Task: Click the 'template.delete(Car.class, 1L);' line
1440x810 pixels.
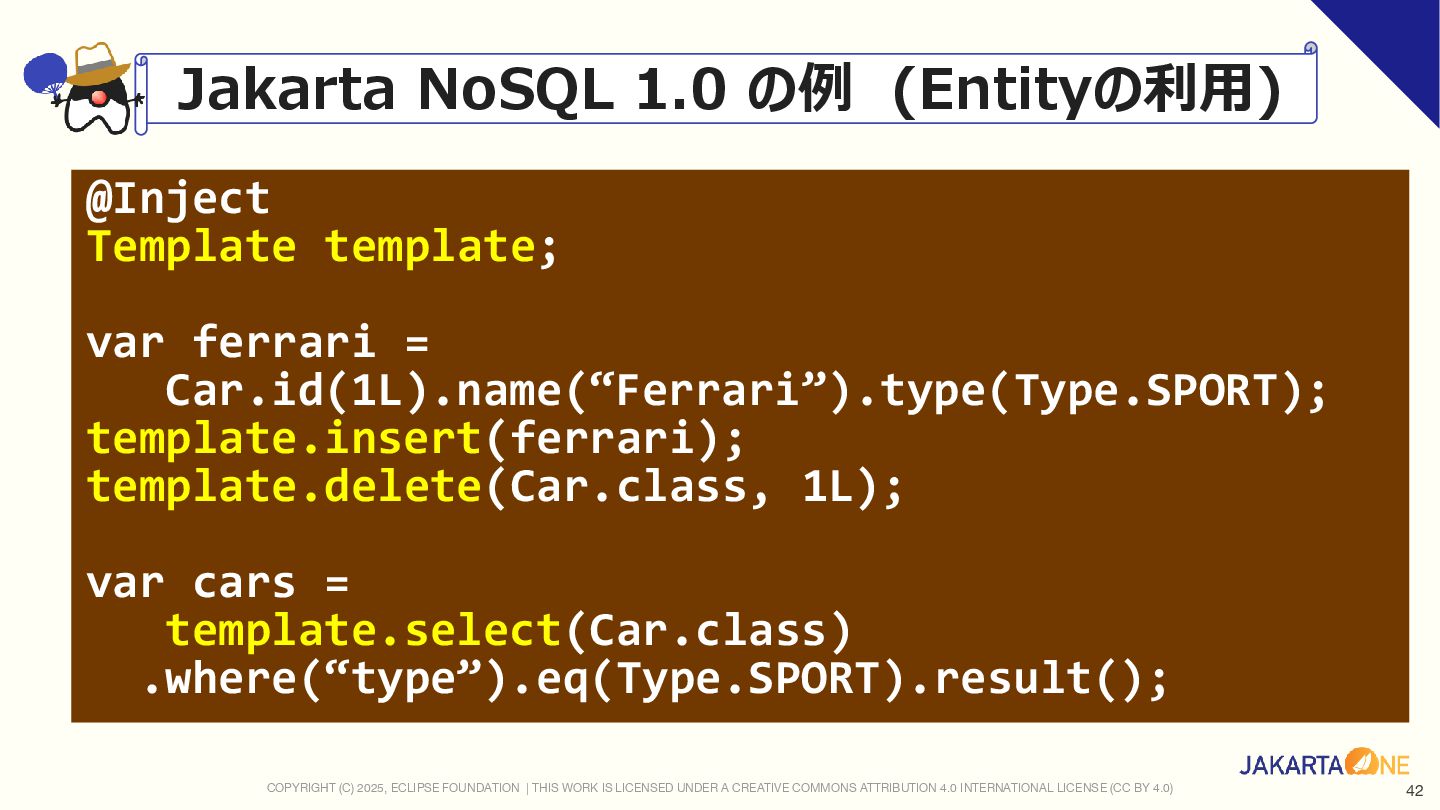Action: [495, 487]
